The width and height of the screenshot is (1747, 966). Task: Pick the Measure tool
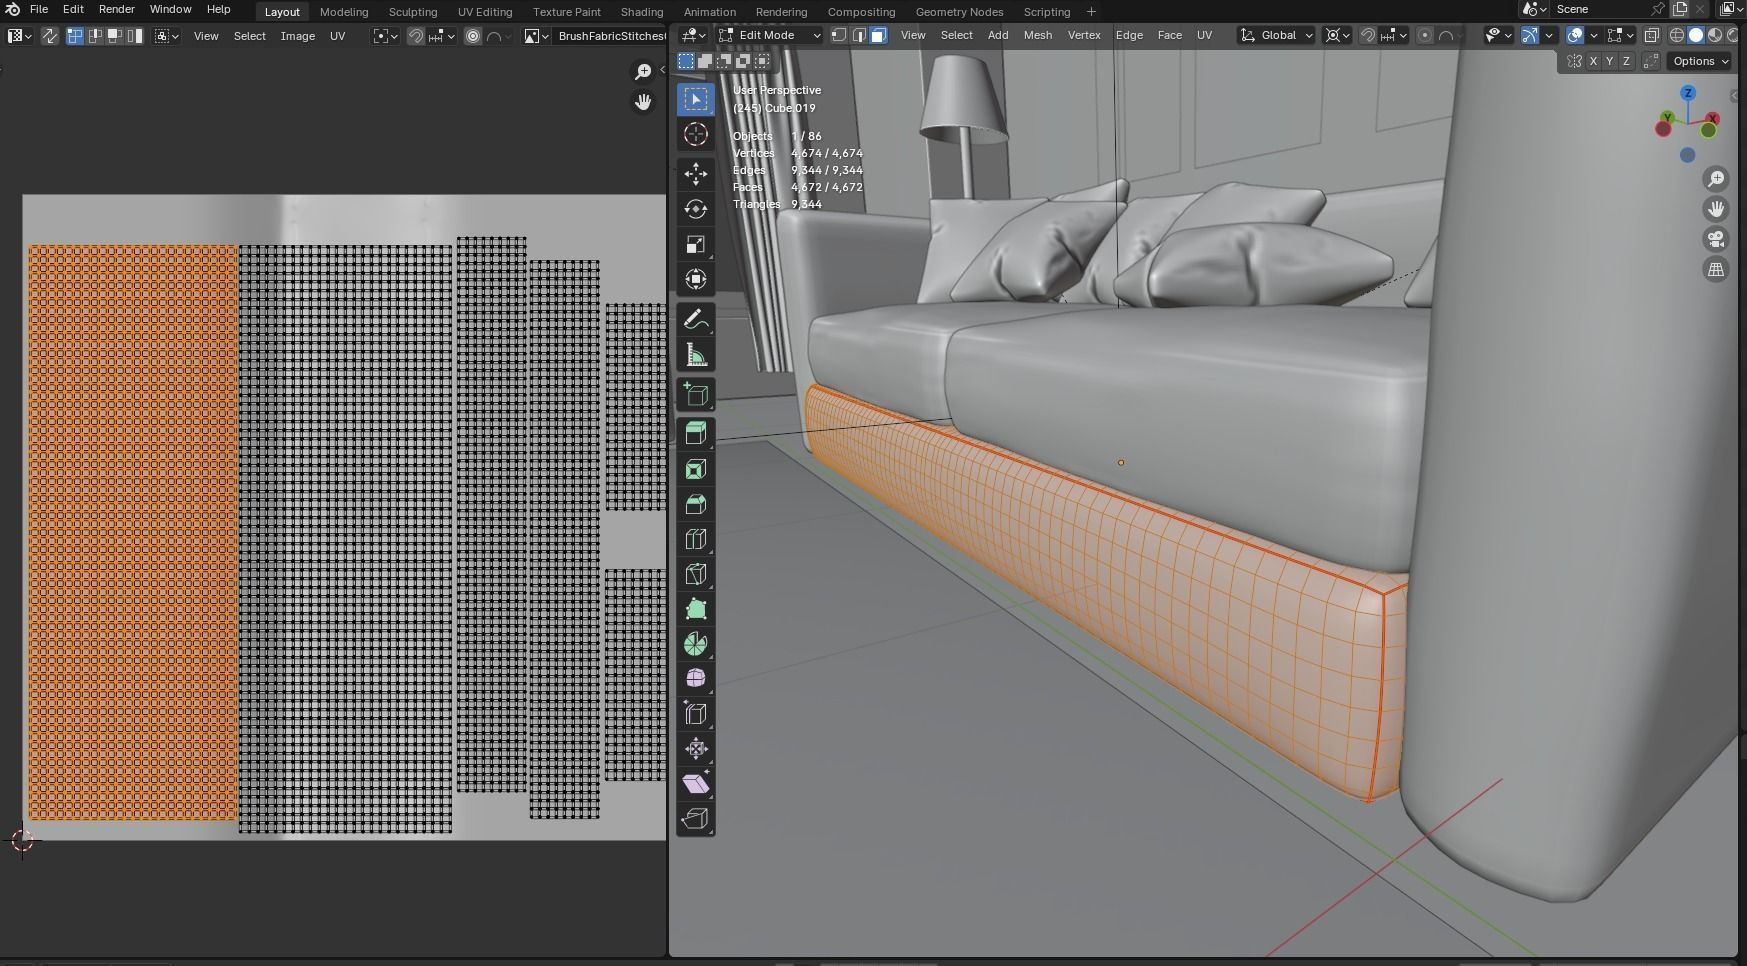[x=696, y=355]
